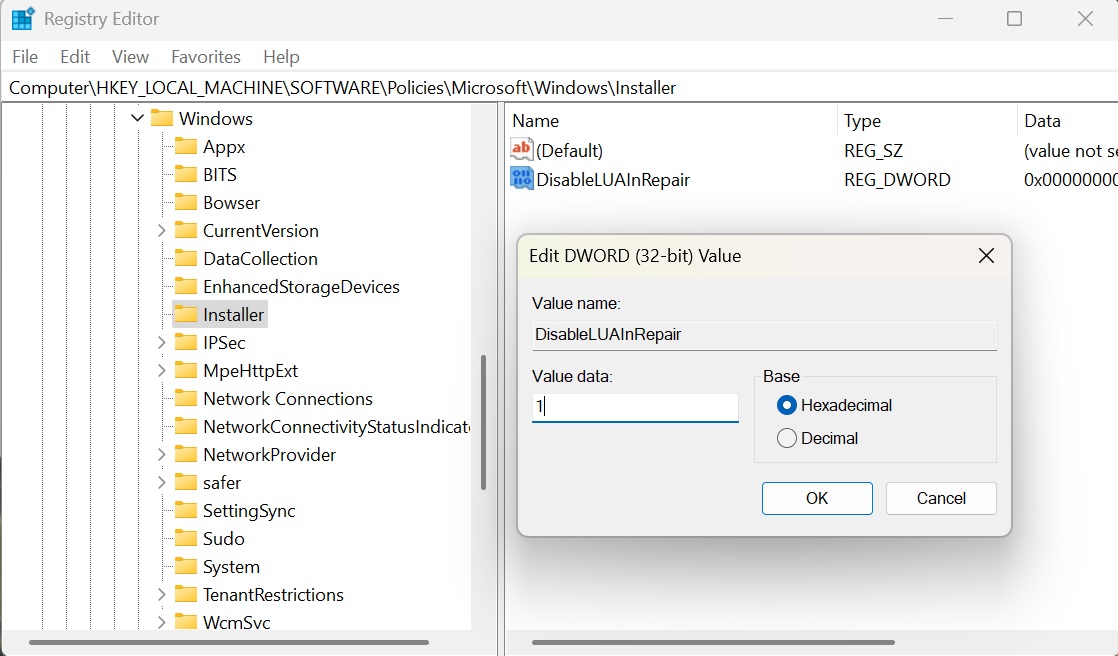
Task: Click the REG_SZ type cell
Action: click(x=873, y=150)
